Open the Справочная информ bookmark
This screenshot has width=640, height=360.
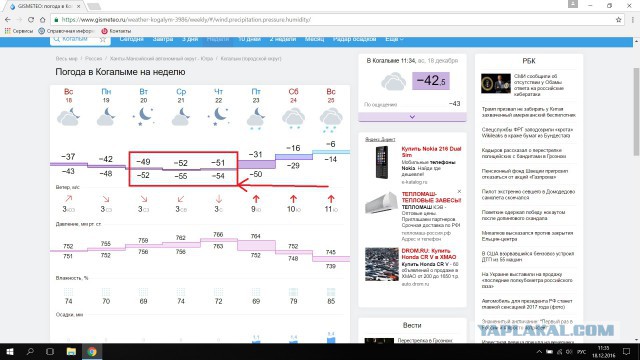click(x=66, y=31)
